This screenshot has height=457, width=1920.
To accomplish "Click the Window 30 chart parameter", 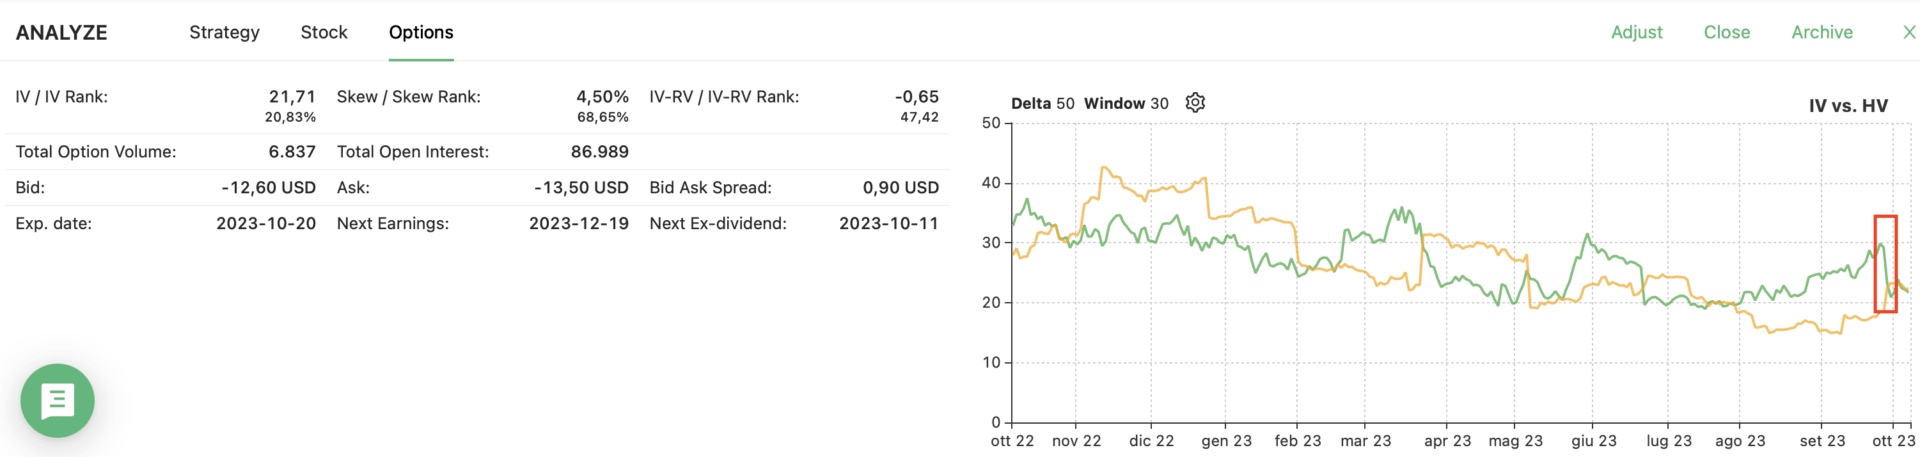I will [1126, 103].
